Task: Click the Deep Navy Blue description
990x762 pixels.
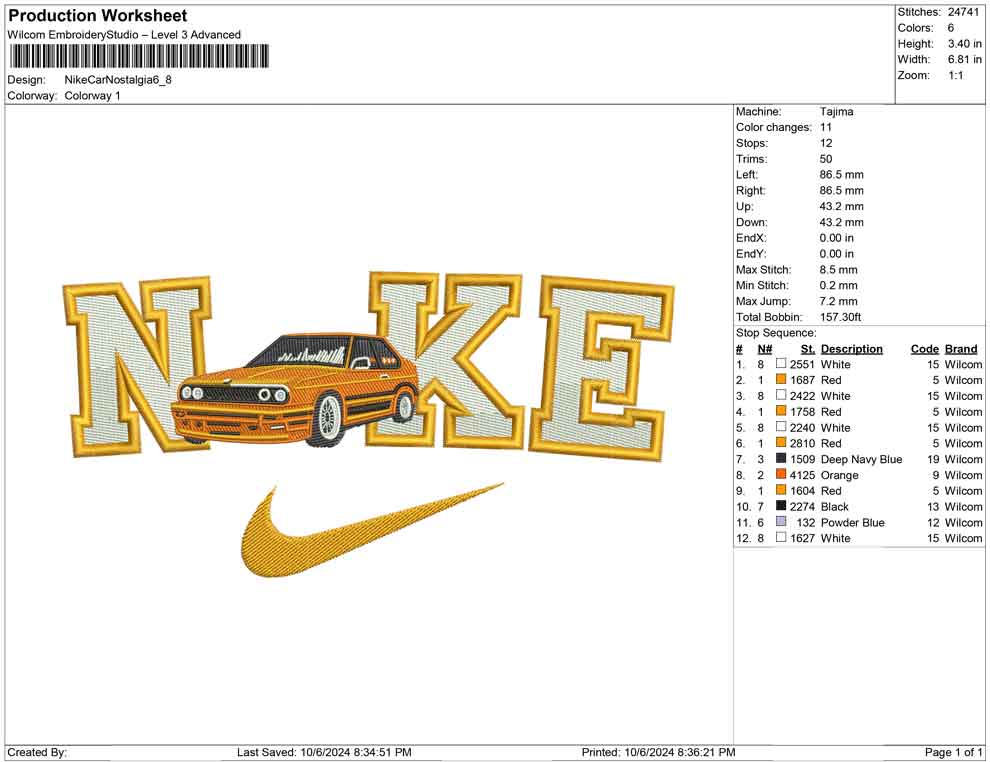Action: tap(861, 459)
